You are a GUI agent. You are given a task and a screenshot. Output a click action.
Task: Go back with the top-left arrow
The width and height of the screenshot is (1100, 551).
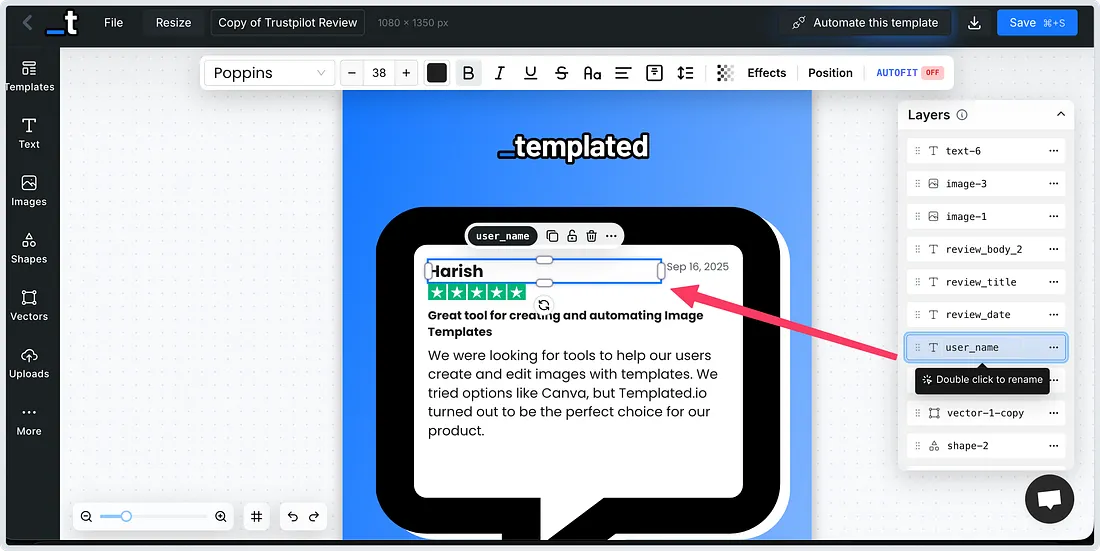pyautogui.click(x=27, y=22)
